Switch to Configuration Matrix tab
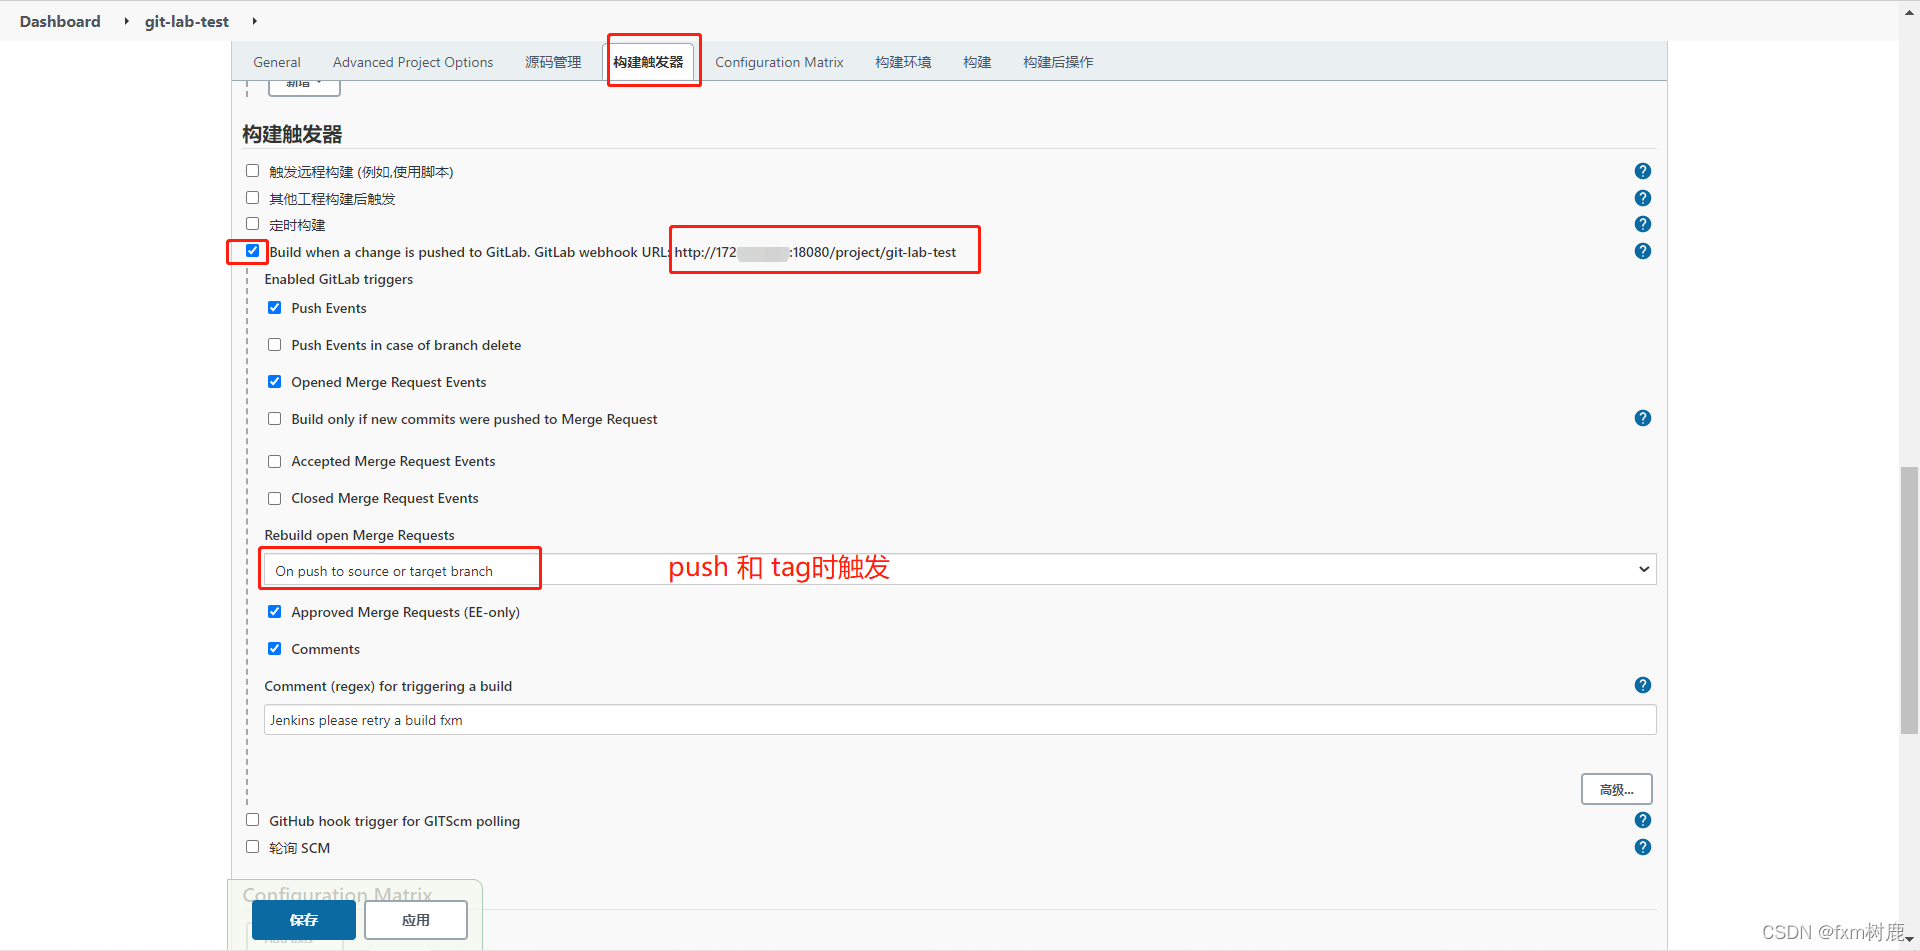This screenshot has width=1920, height=951. (779, 62)
